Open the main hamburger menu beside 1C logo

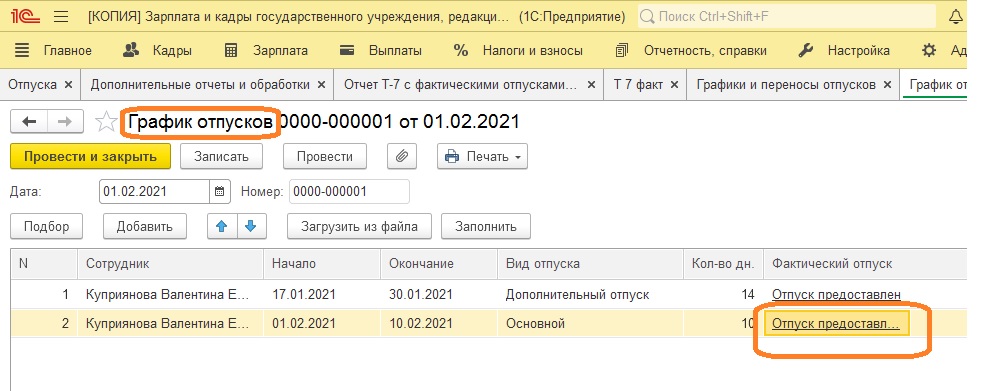(61, 16)
